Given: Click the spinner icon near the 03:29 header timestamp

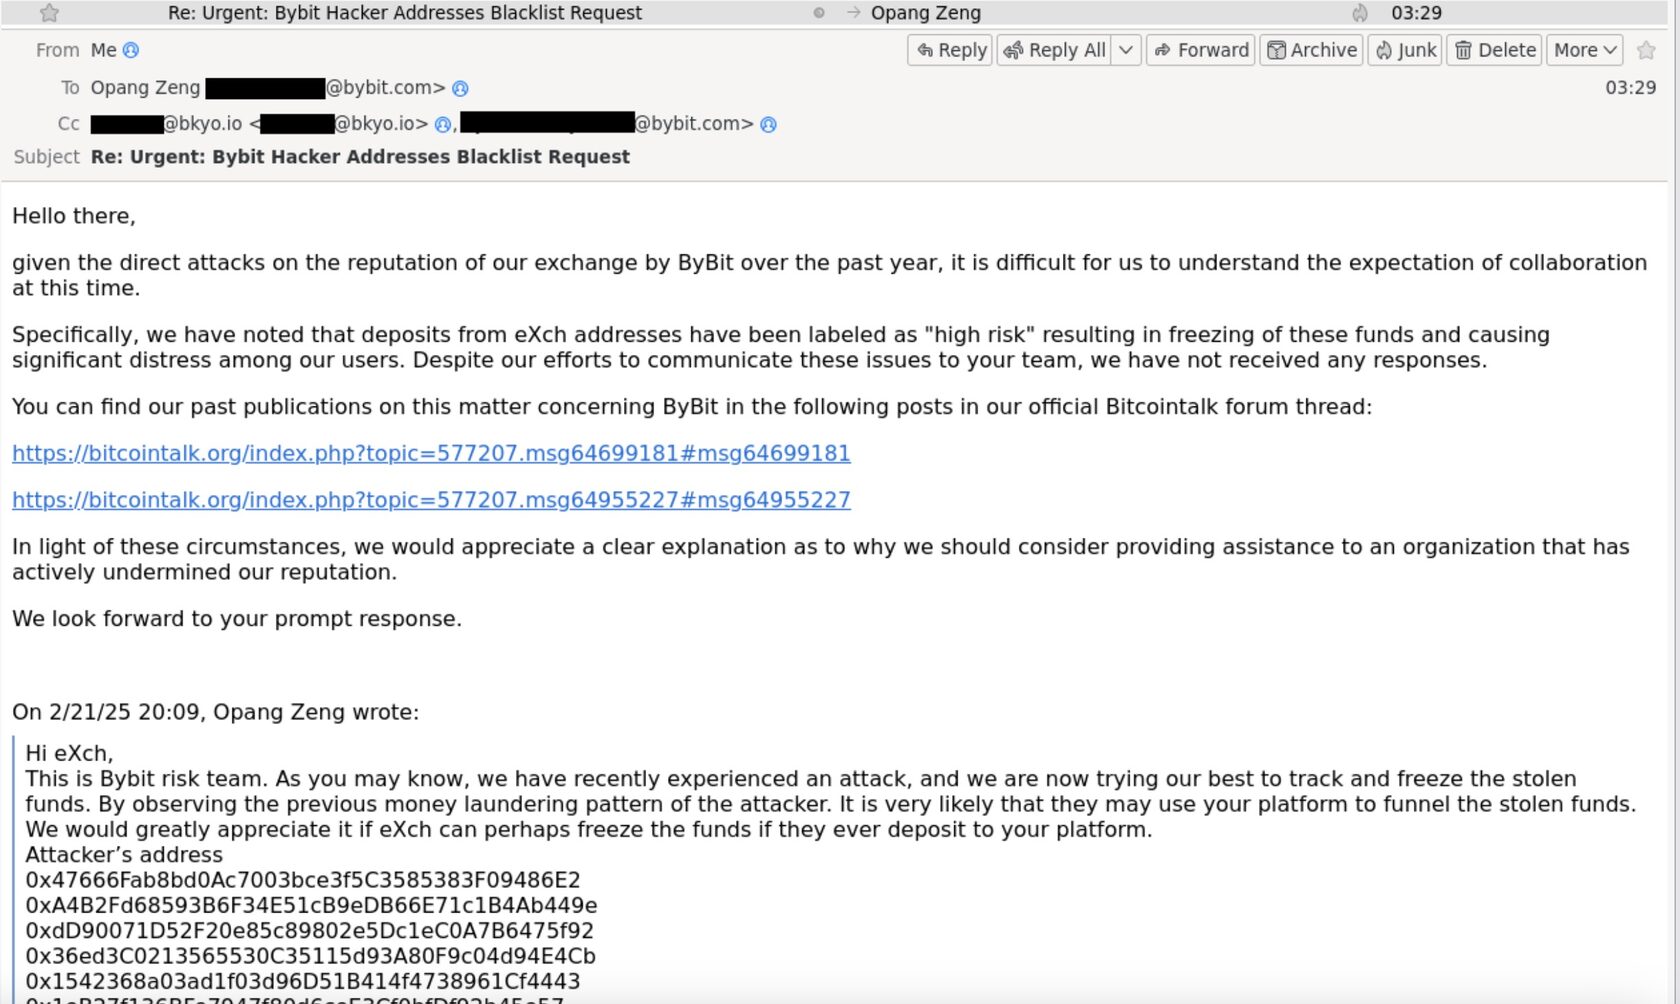Looking at the screenshot, I should coord(1359,13).
